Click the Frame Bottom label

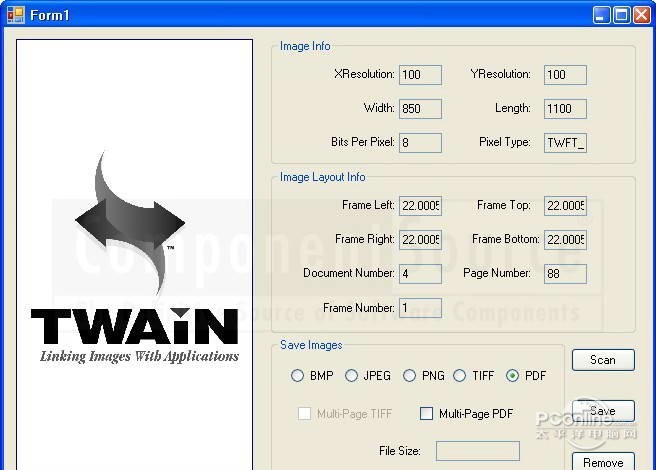[505, 239]
